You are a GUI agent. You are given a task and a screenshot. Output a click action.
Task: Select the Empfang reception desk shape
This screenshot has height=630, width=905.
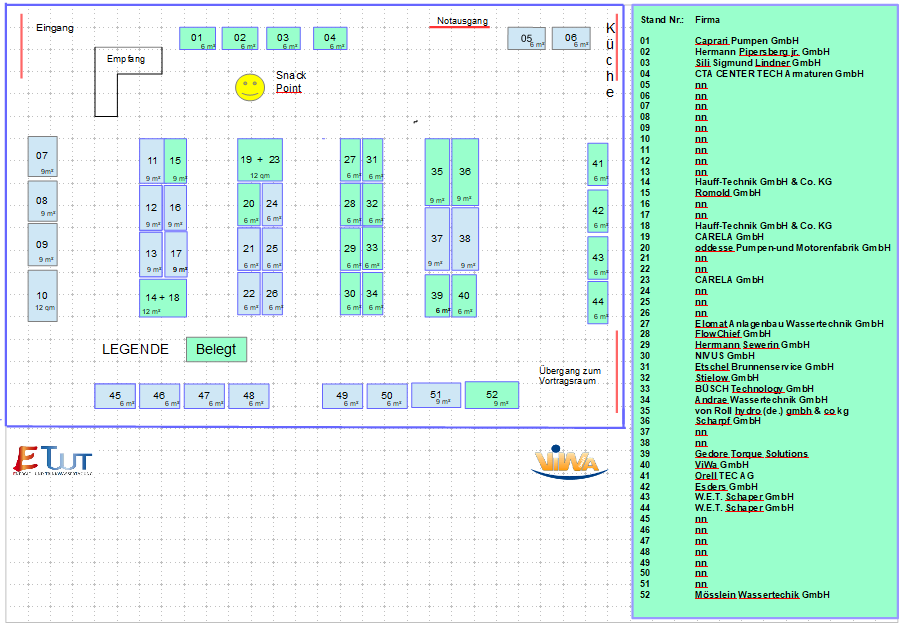[x=128, y=82]
